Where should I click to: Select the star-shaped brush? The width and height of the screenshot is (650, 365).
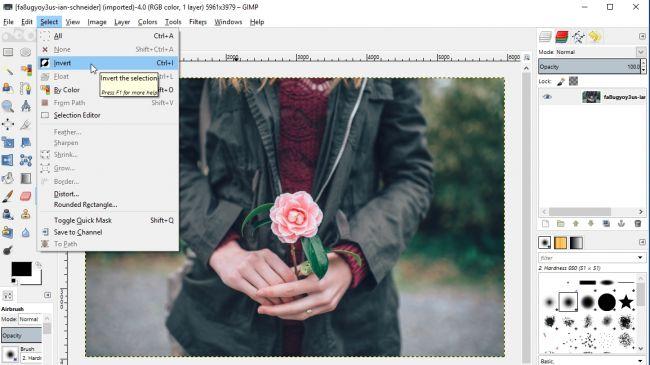626,302
